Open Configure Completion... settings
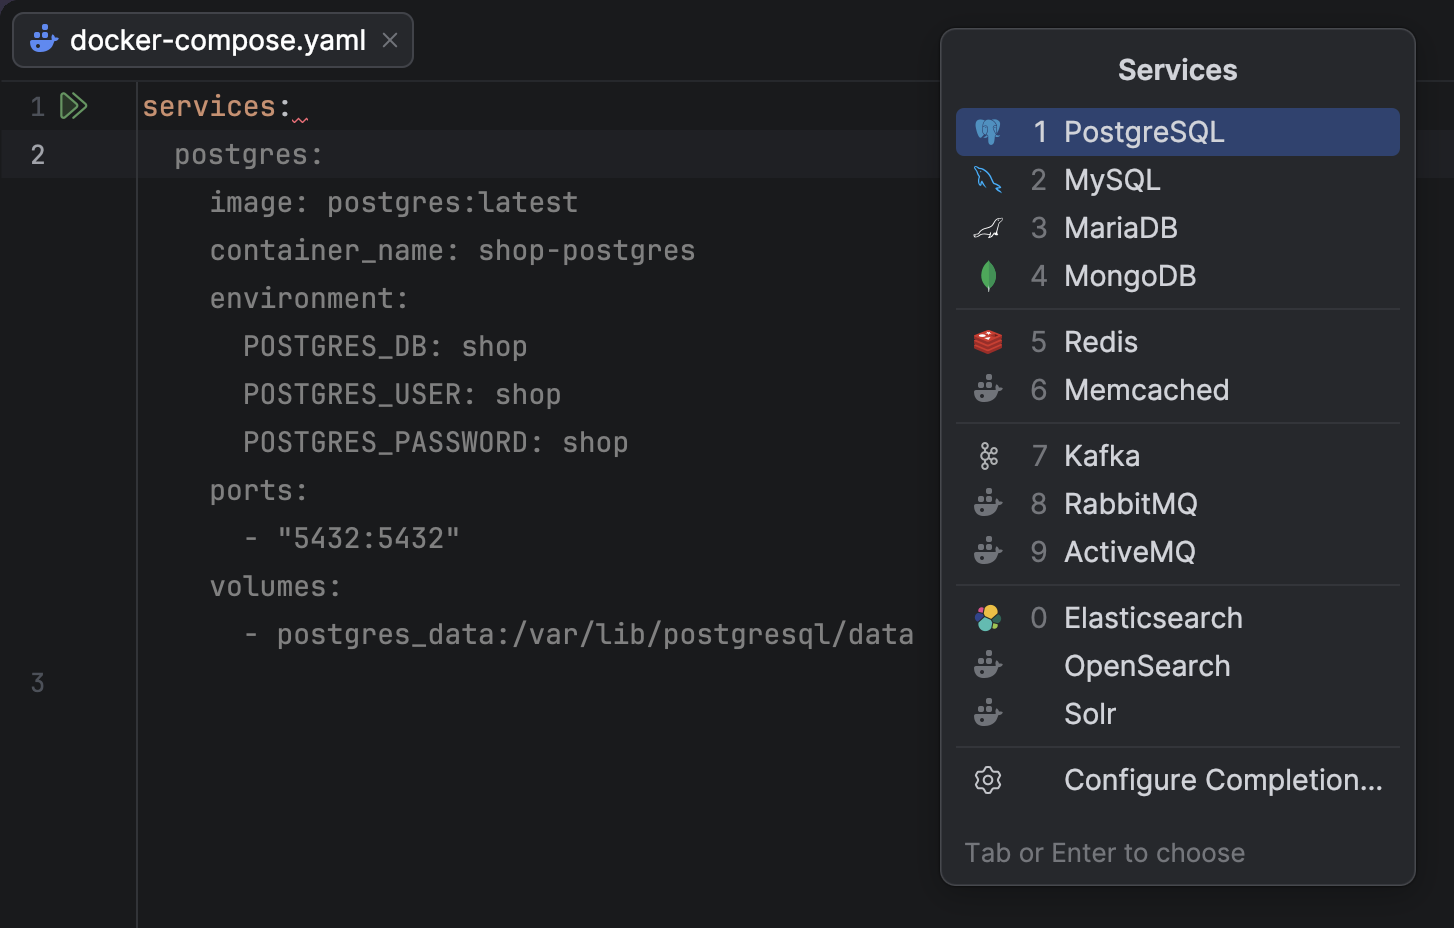Viewport: 1454px width, 928px height. click(x=1178, y=780)
